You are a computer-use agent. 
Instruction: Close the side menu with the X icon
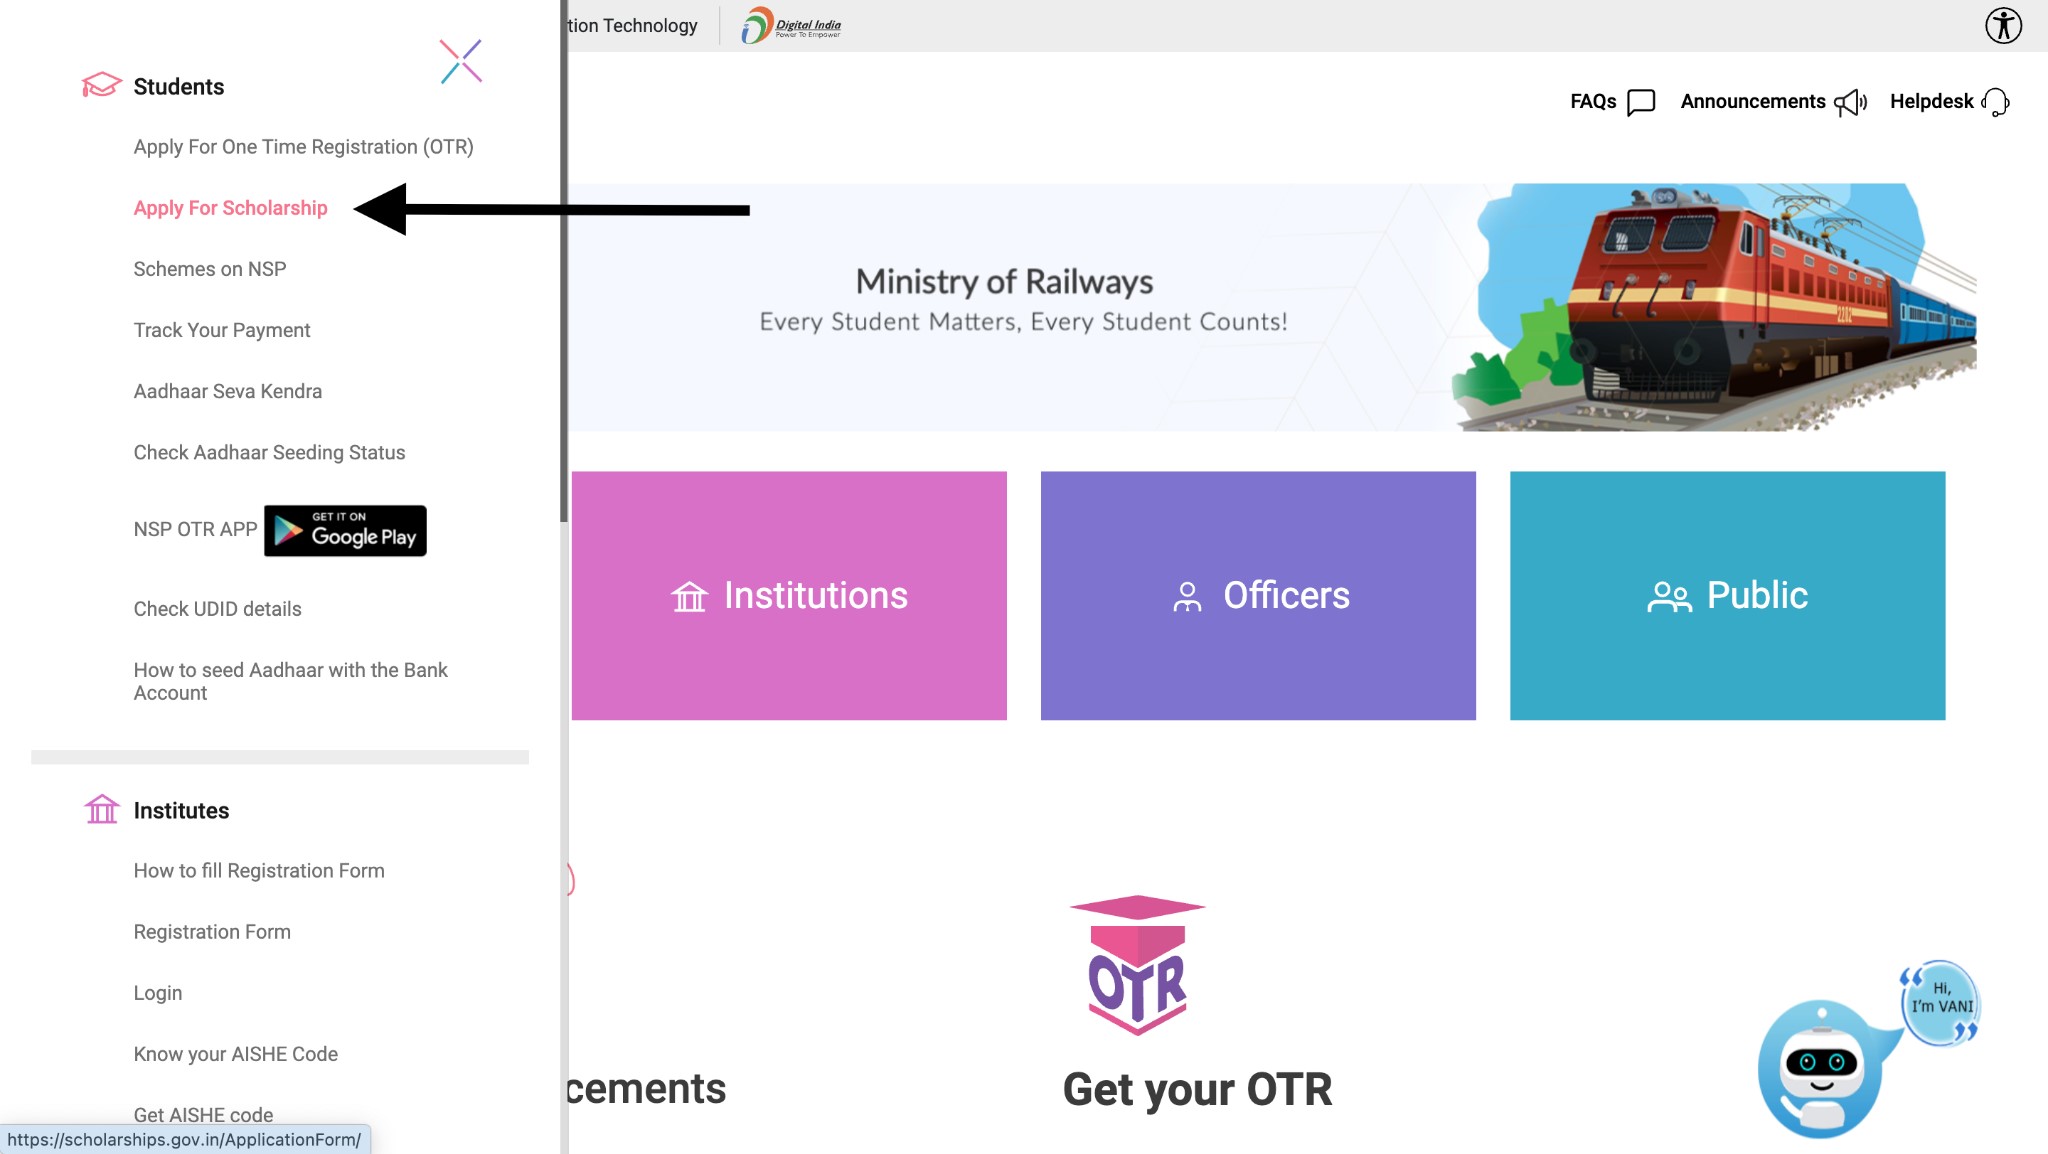pyautogui.click(x=461, y=62)
